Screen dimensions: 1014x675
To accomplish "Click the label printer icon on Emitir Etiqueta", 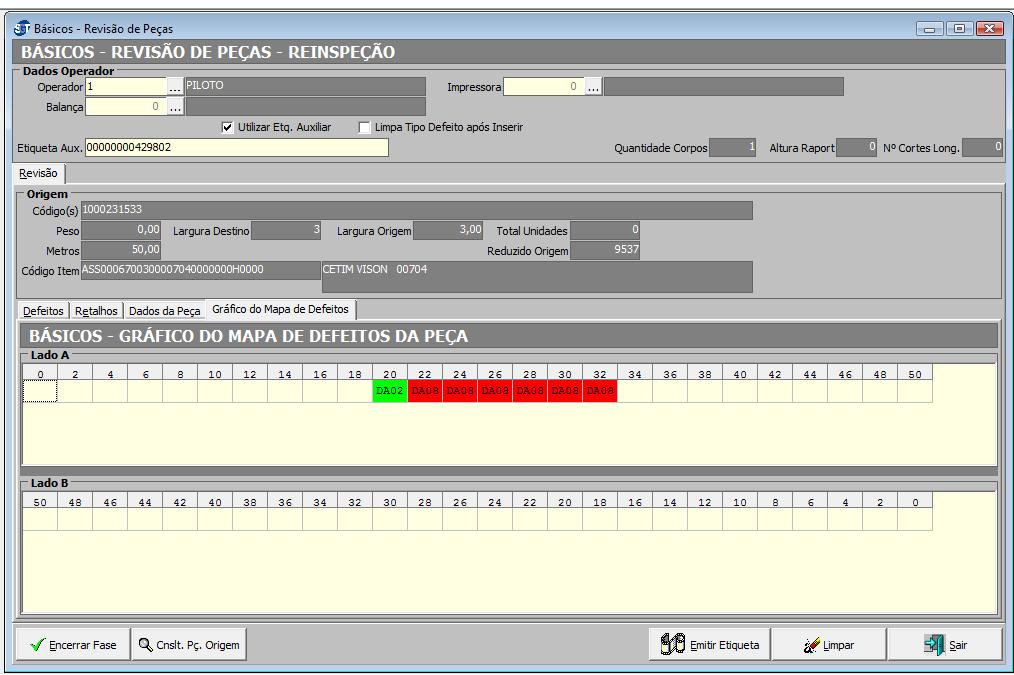I will [672, 645].
